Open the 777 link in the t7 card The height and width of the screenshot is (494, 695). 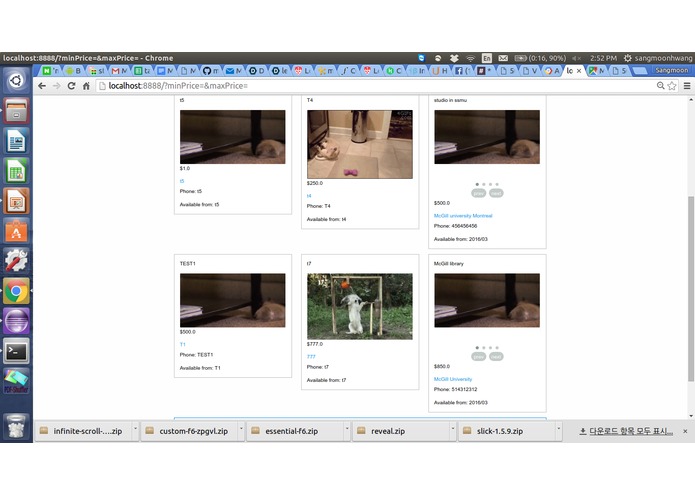pos(311,357)
